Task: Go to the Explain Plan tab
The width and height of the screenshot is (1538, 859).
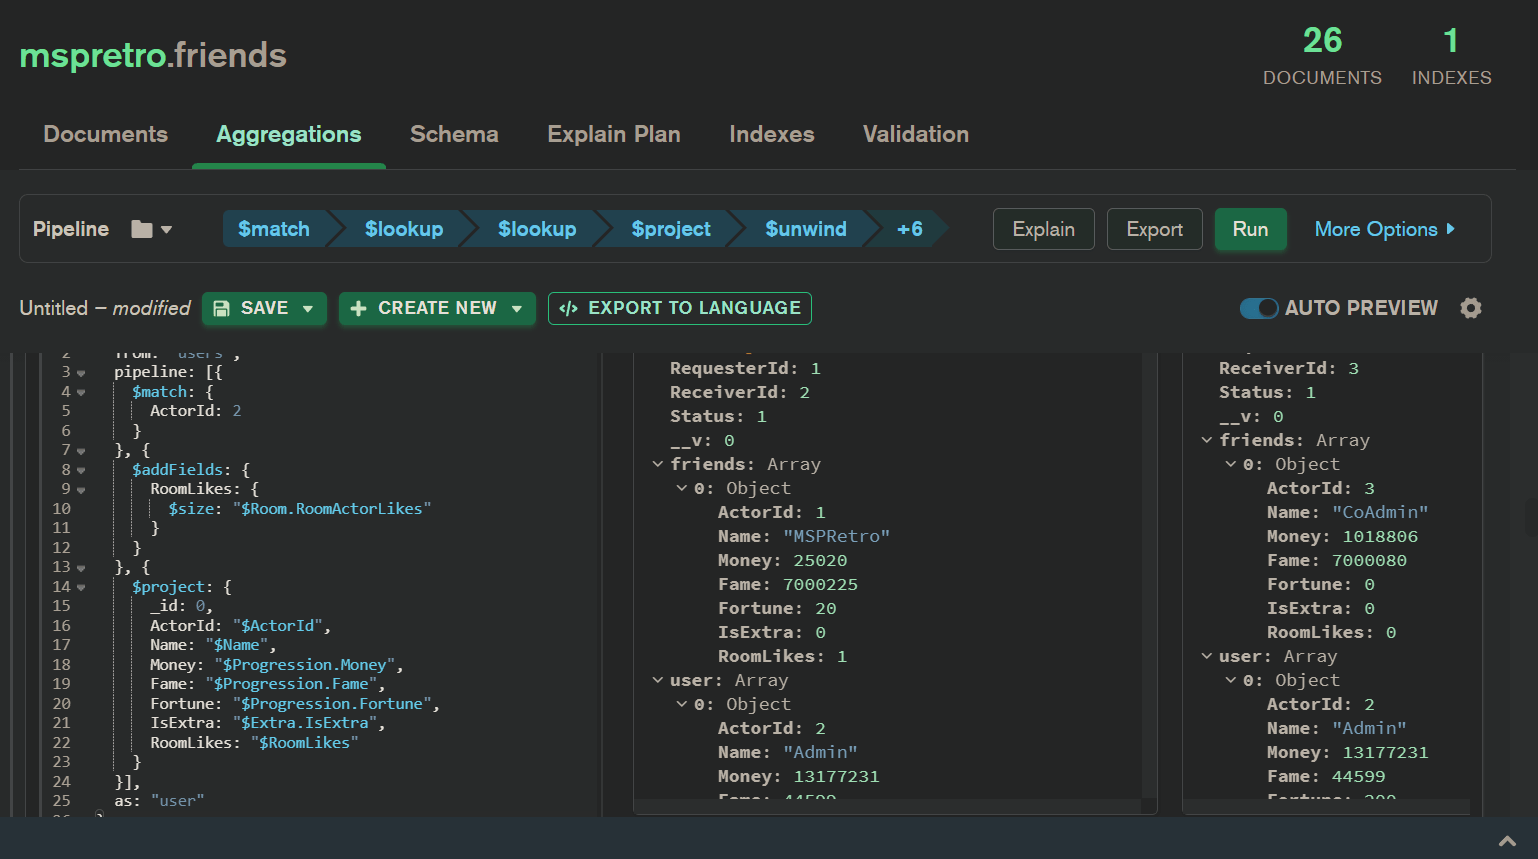Action: point(614,134)
